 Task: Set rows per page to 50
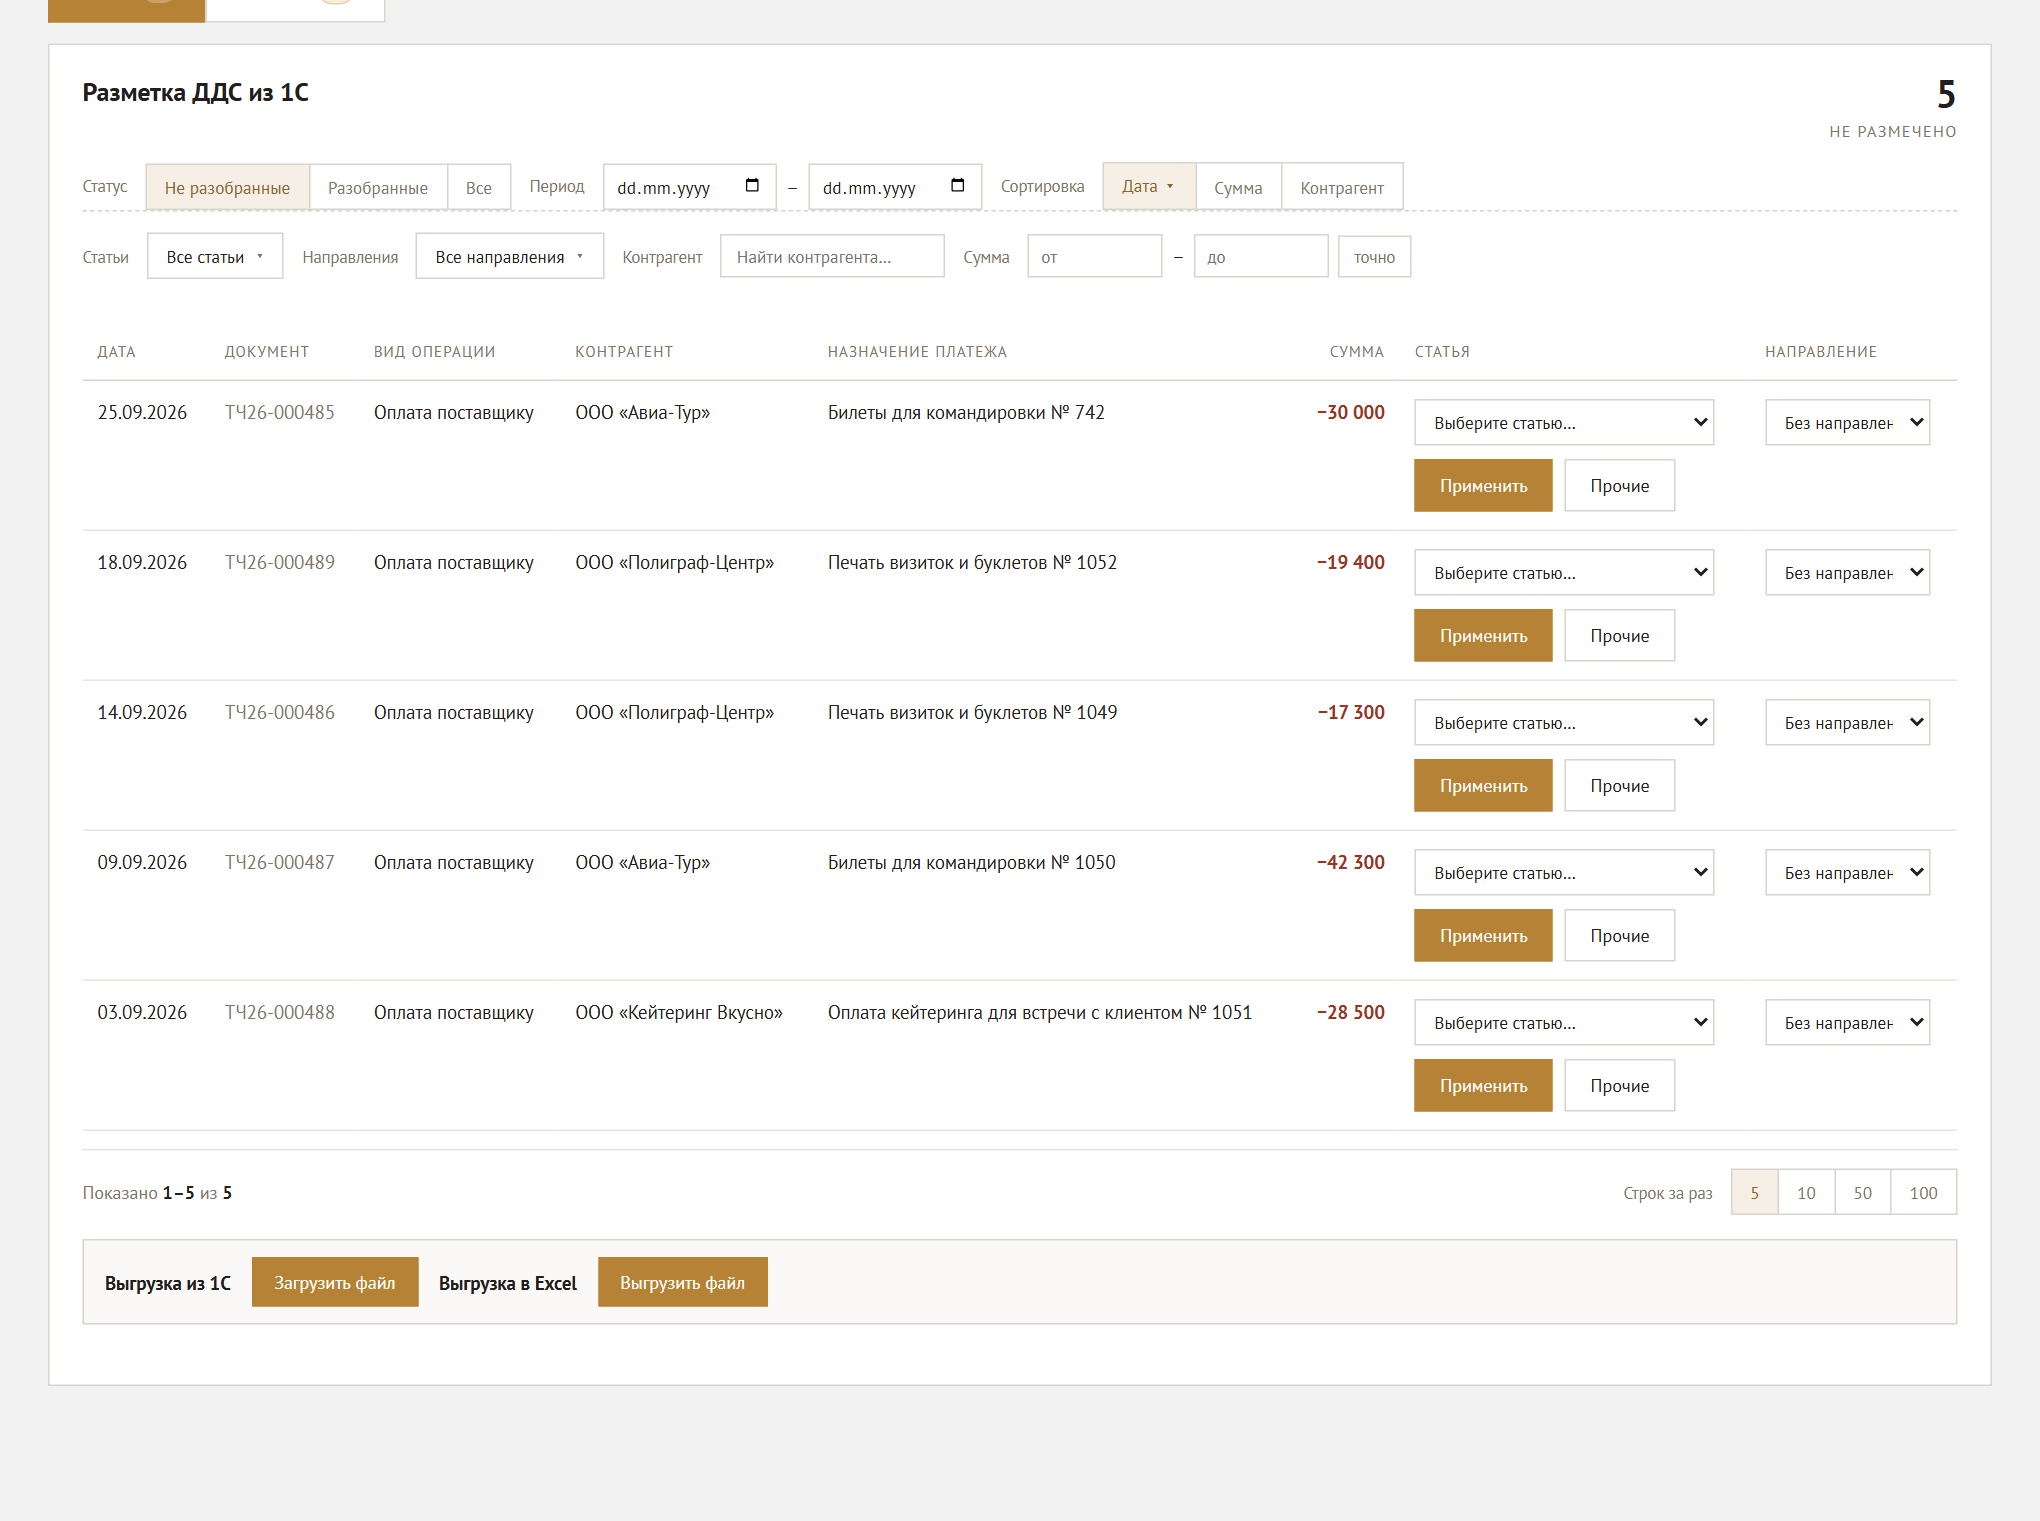(x=1862, y=1193)
